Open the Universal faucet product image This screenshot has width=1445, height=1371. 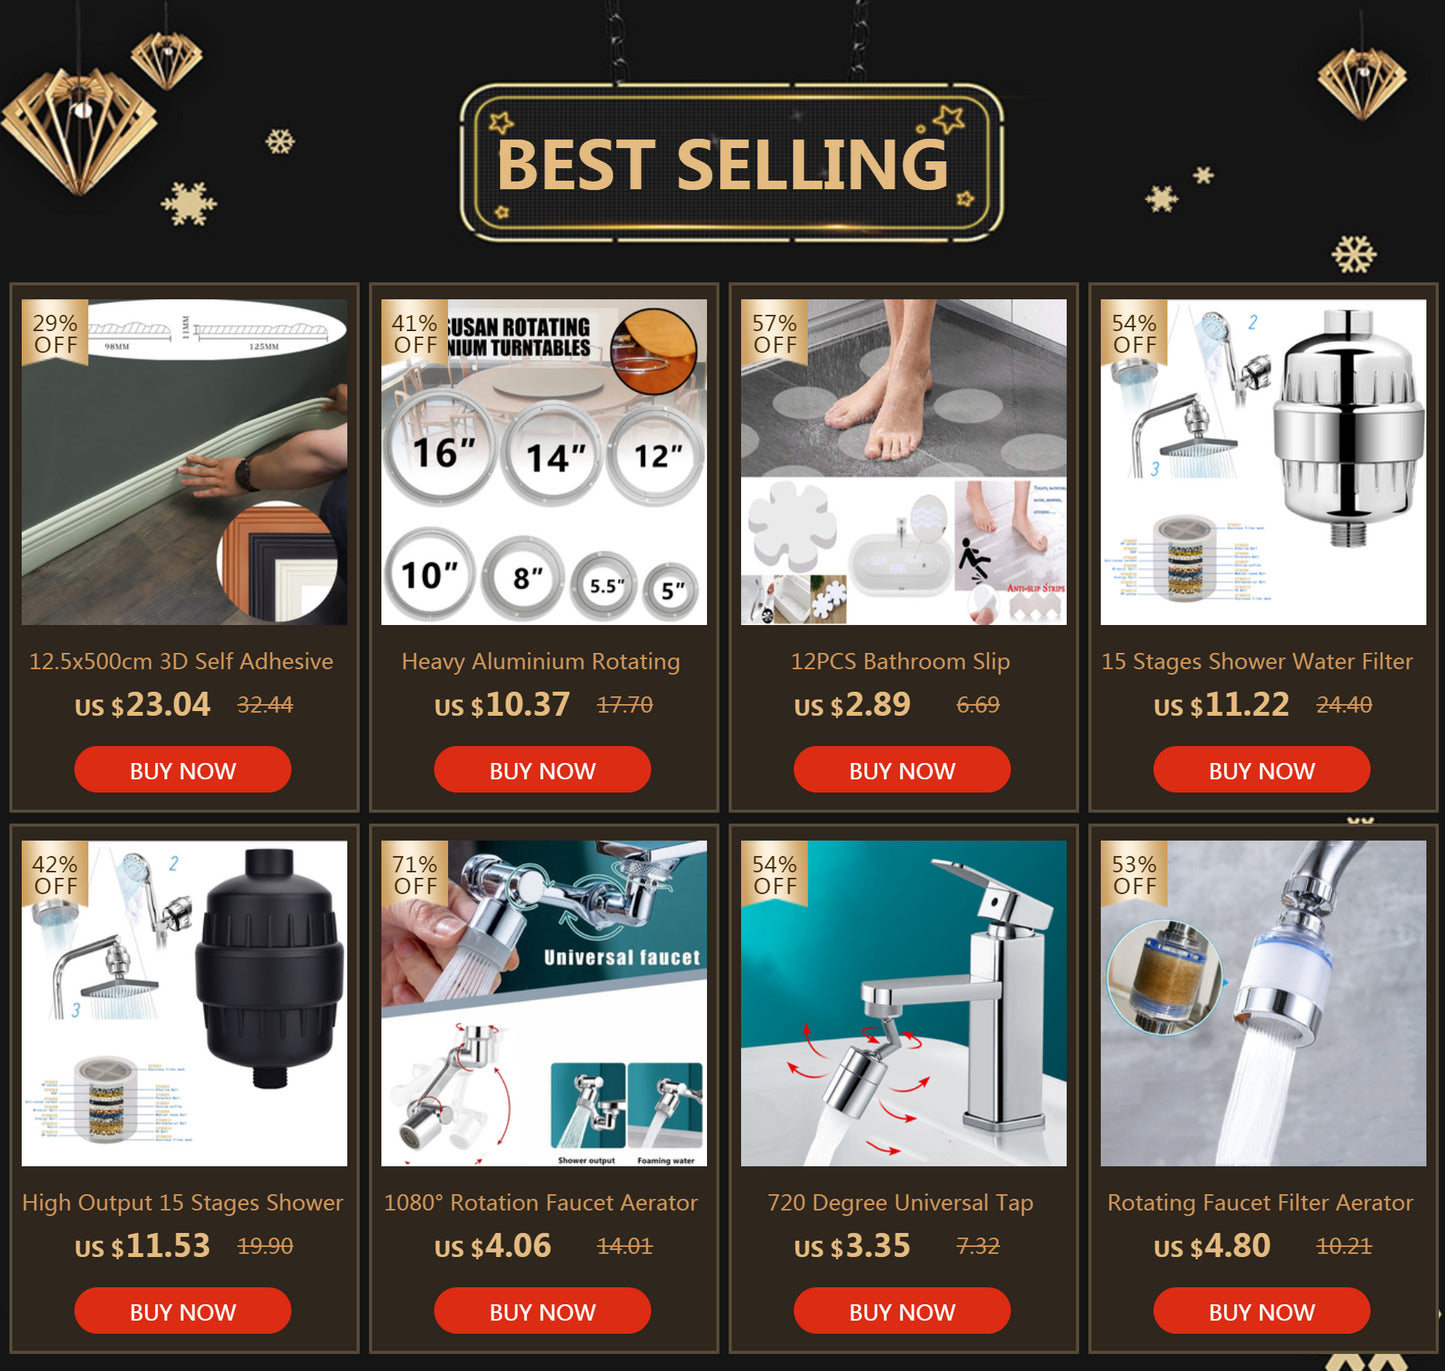coord(544,1003)
